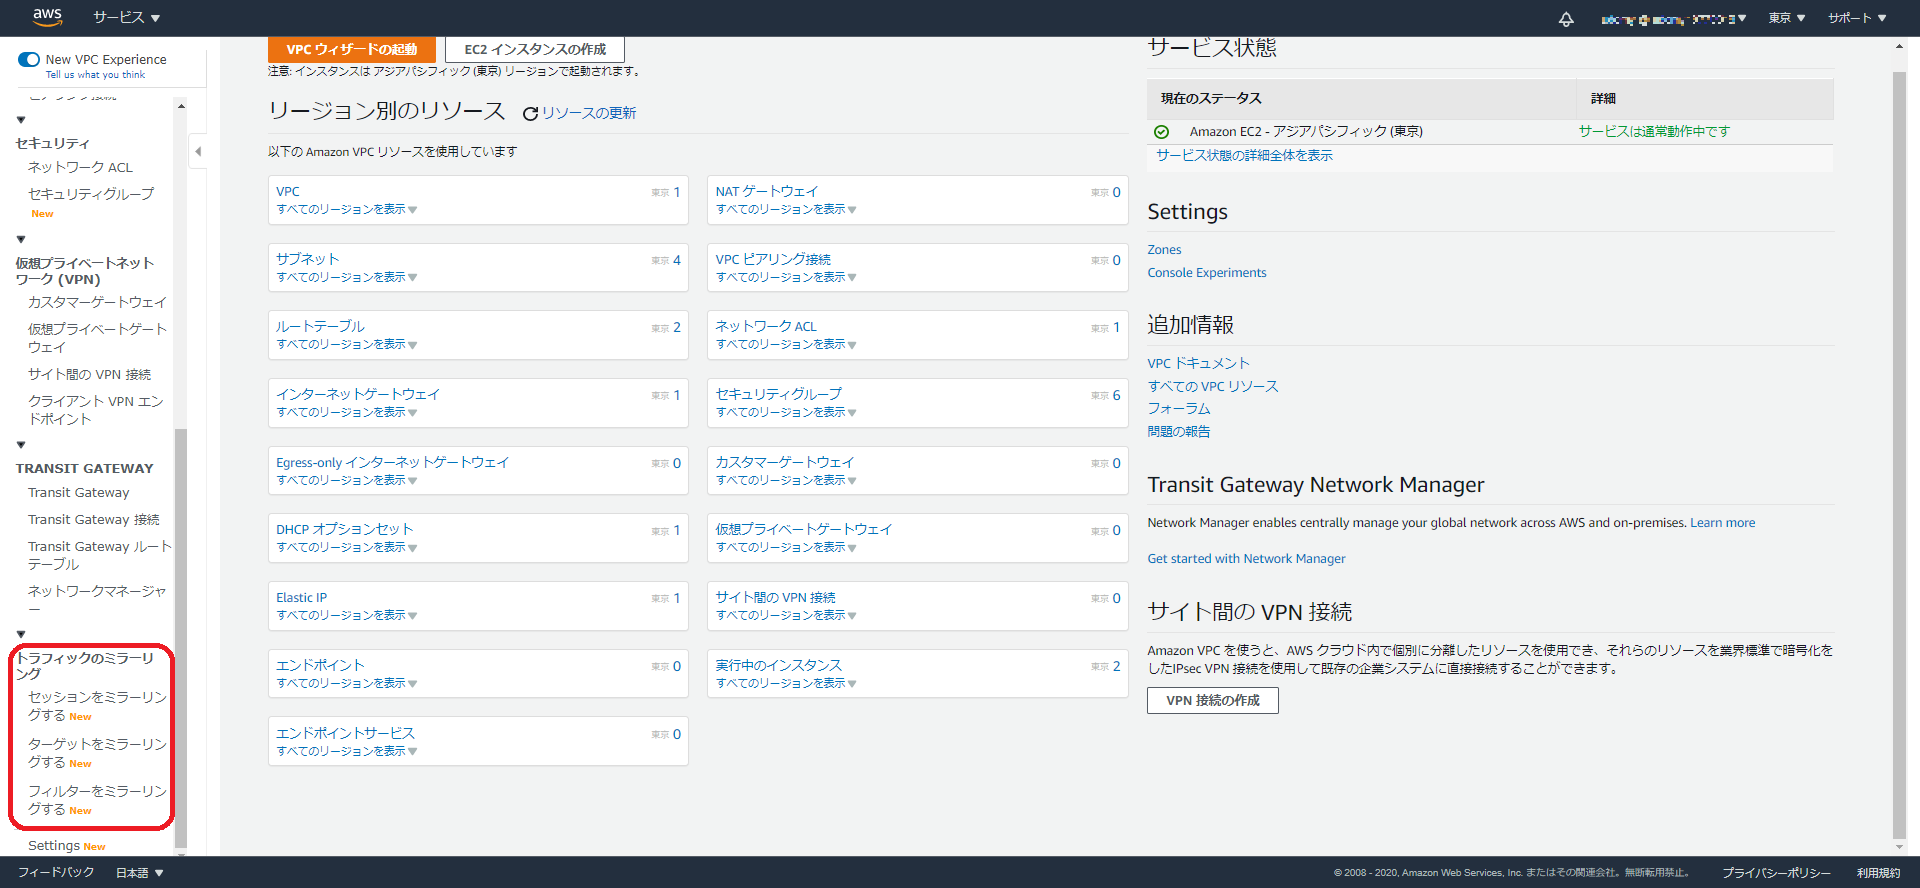Collapse the セキュリティ section triangle in sidebar
1920x888 pixels.
coord(21,120)
